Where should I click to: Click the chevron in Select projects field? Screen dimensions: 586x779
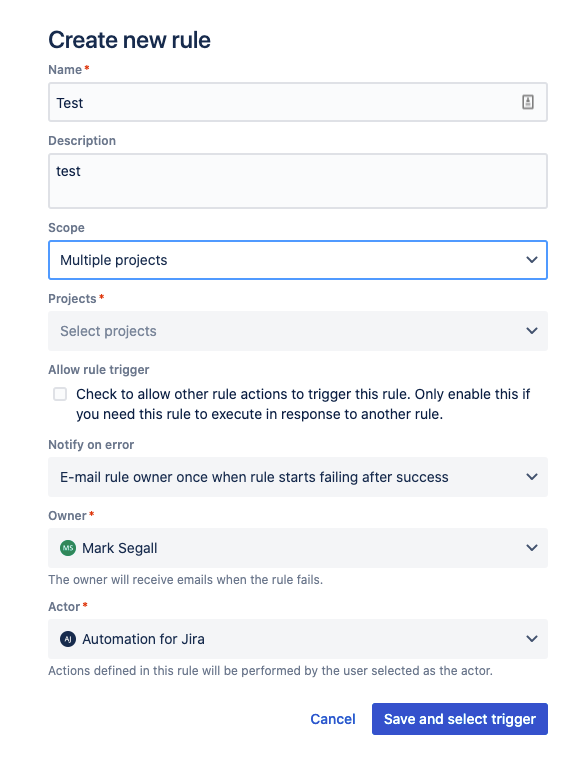(x=532, y=331)
